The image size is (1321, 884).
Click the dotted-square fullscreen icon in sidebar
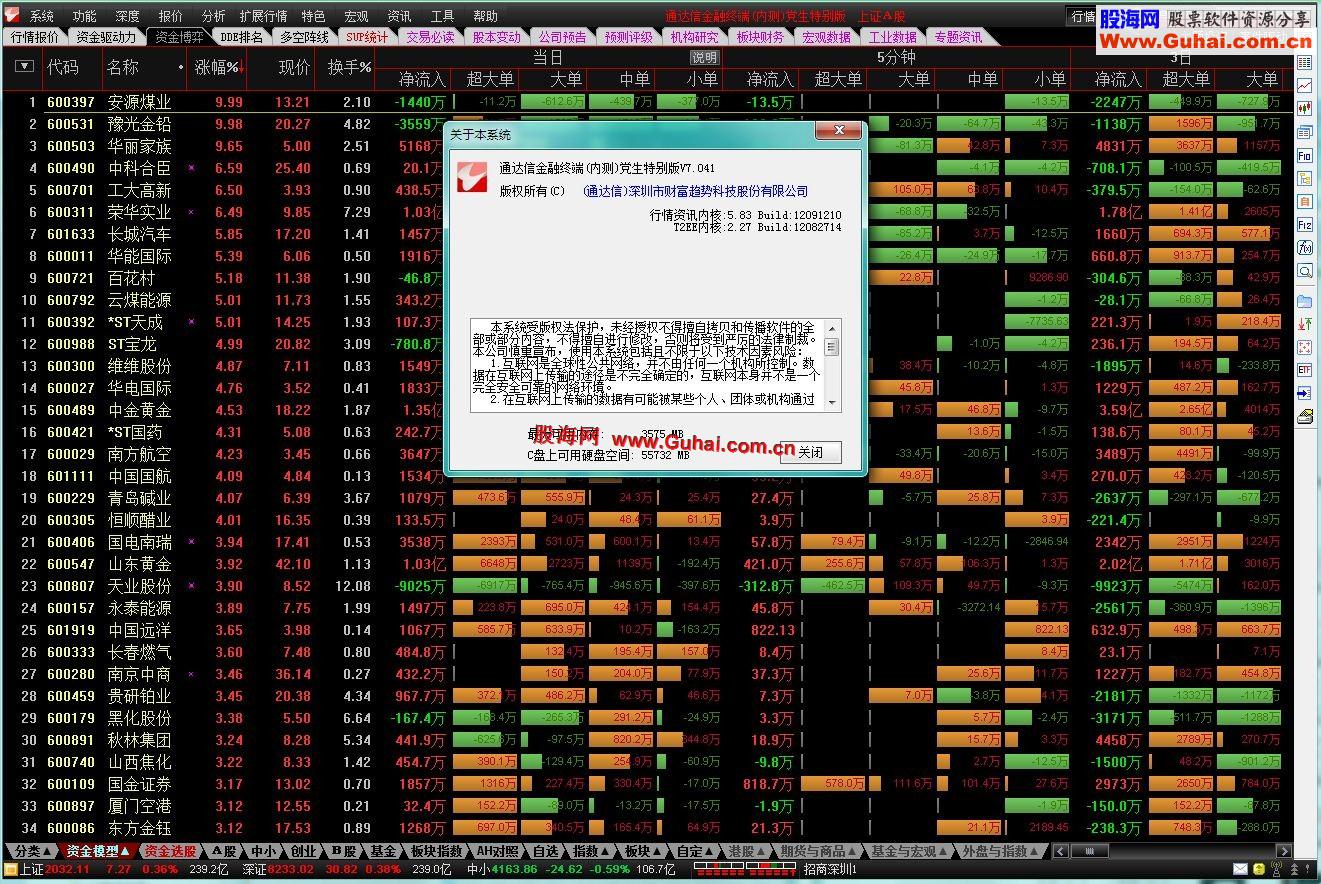1304,347
